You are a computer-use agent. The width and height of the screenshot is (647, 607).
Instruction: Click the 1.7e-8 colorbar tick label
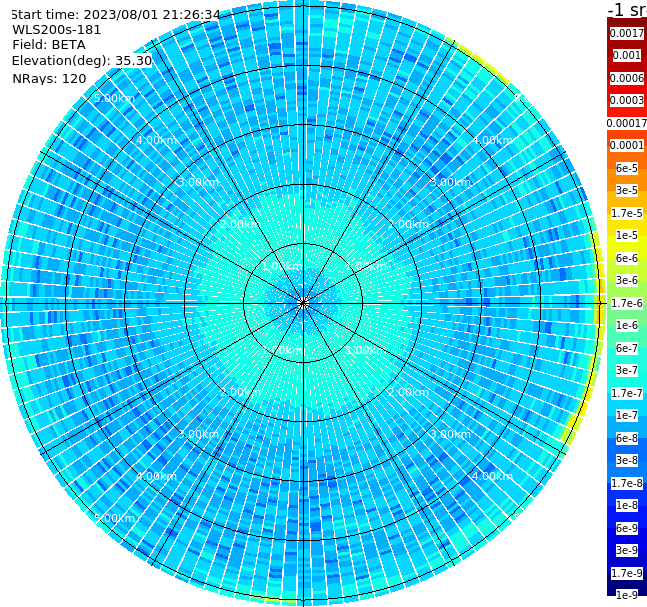tap(627, 483)
